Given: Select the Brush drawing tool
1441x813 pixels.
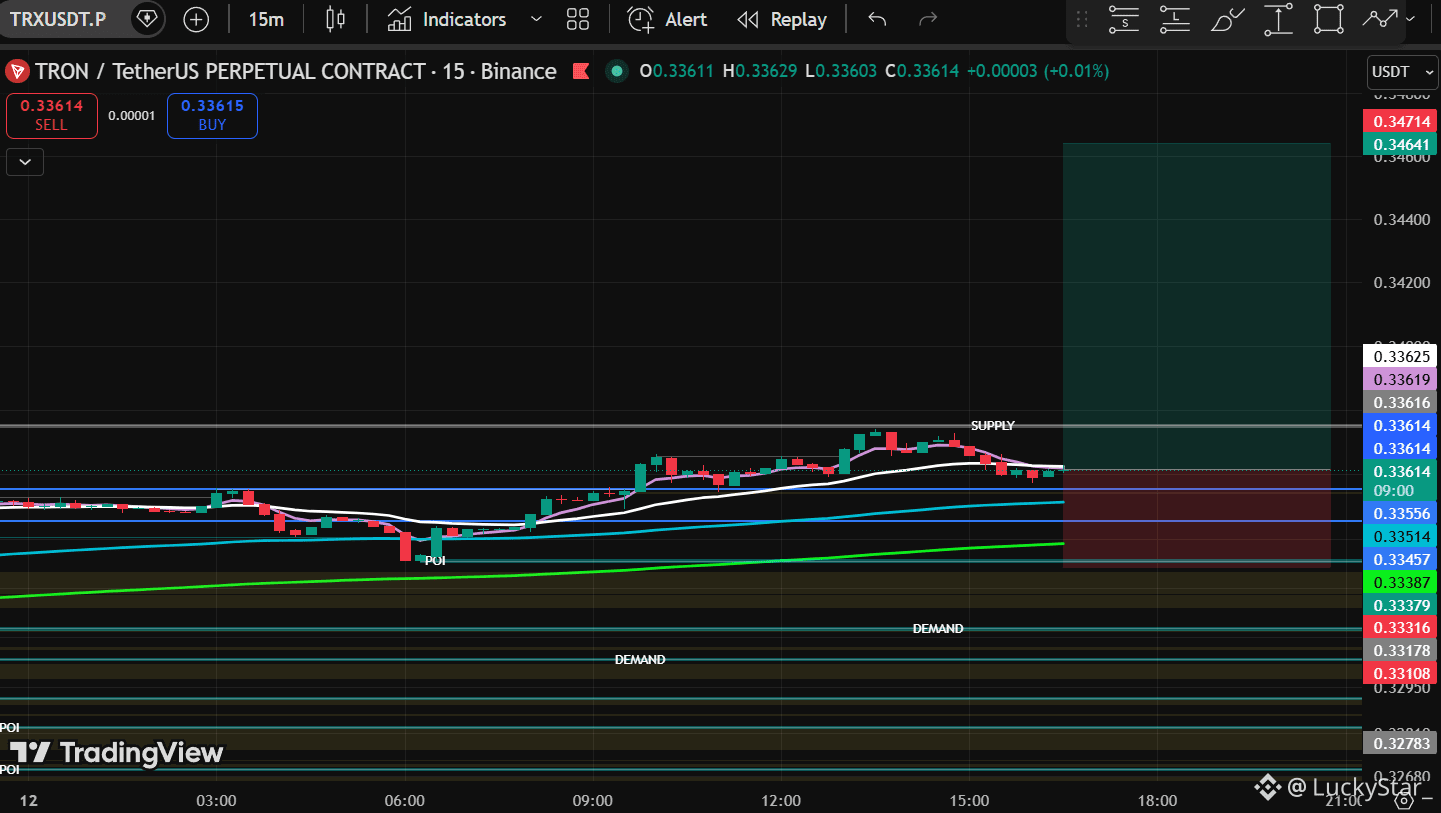Looking at the screenshot, I should (1227, 19).
